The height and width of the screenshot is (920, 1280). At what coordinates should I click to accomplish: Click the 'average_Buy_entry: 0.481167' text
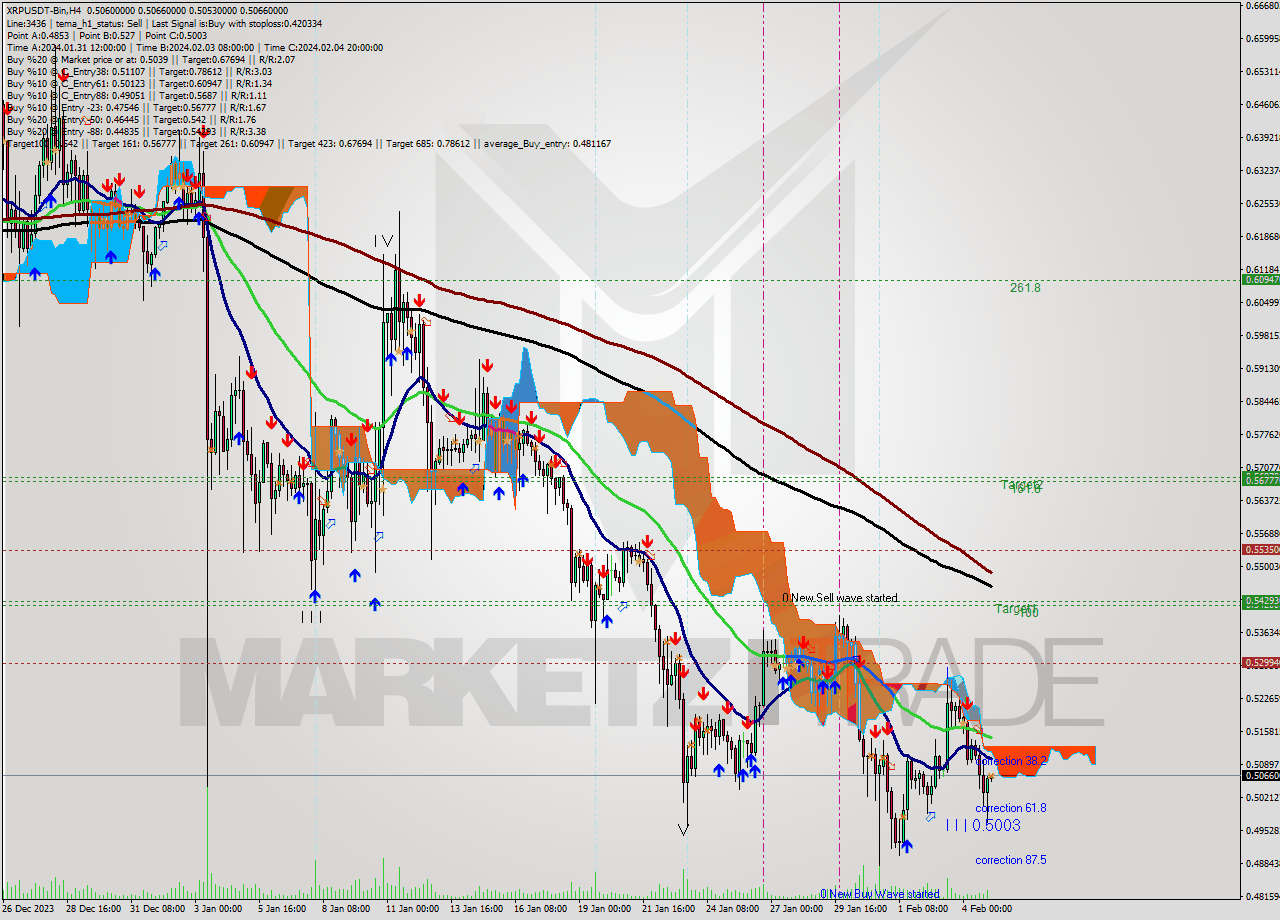547,144
